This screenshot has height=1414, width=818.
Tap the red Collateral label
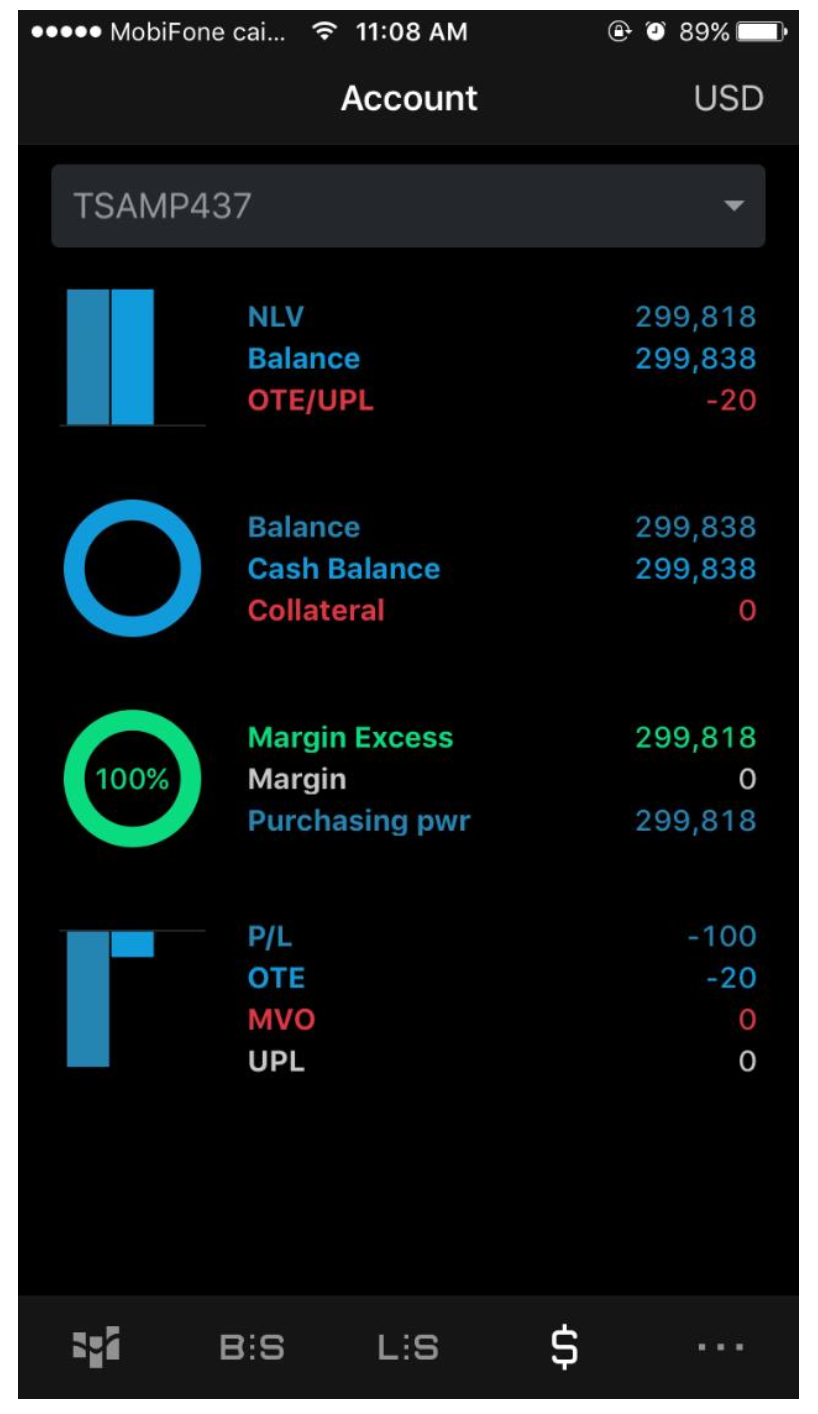pyautogui.click(x=315, y=610)
